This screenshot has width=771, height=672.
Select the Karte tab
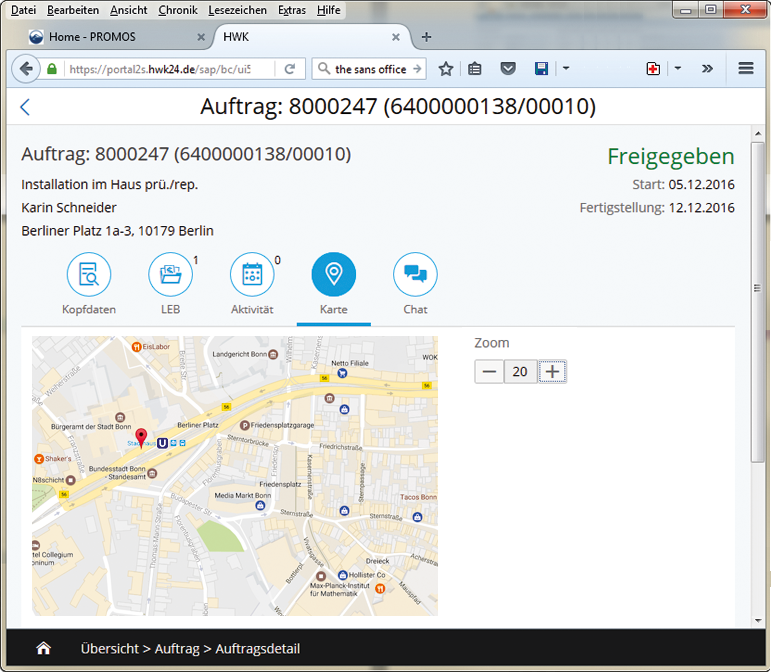334,283
